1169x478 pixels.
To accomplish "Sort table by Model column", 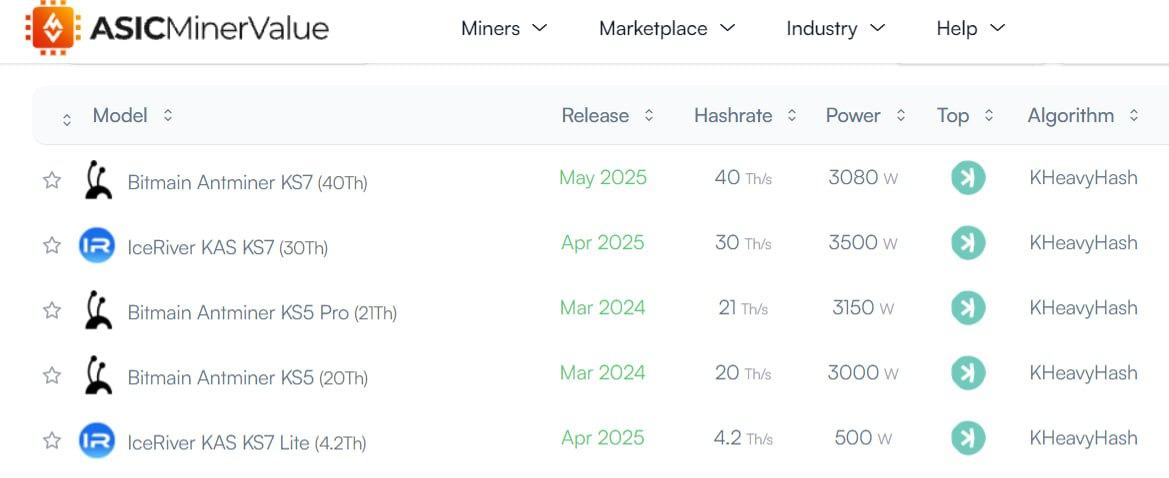I will coord(133,116).
